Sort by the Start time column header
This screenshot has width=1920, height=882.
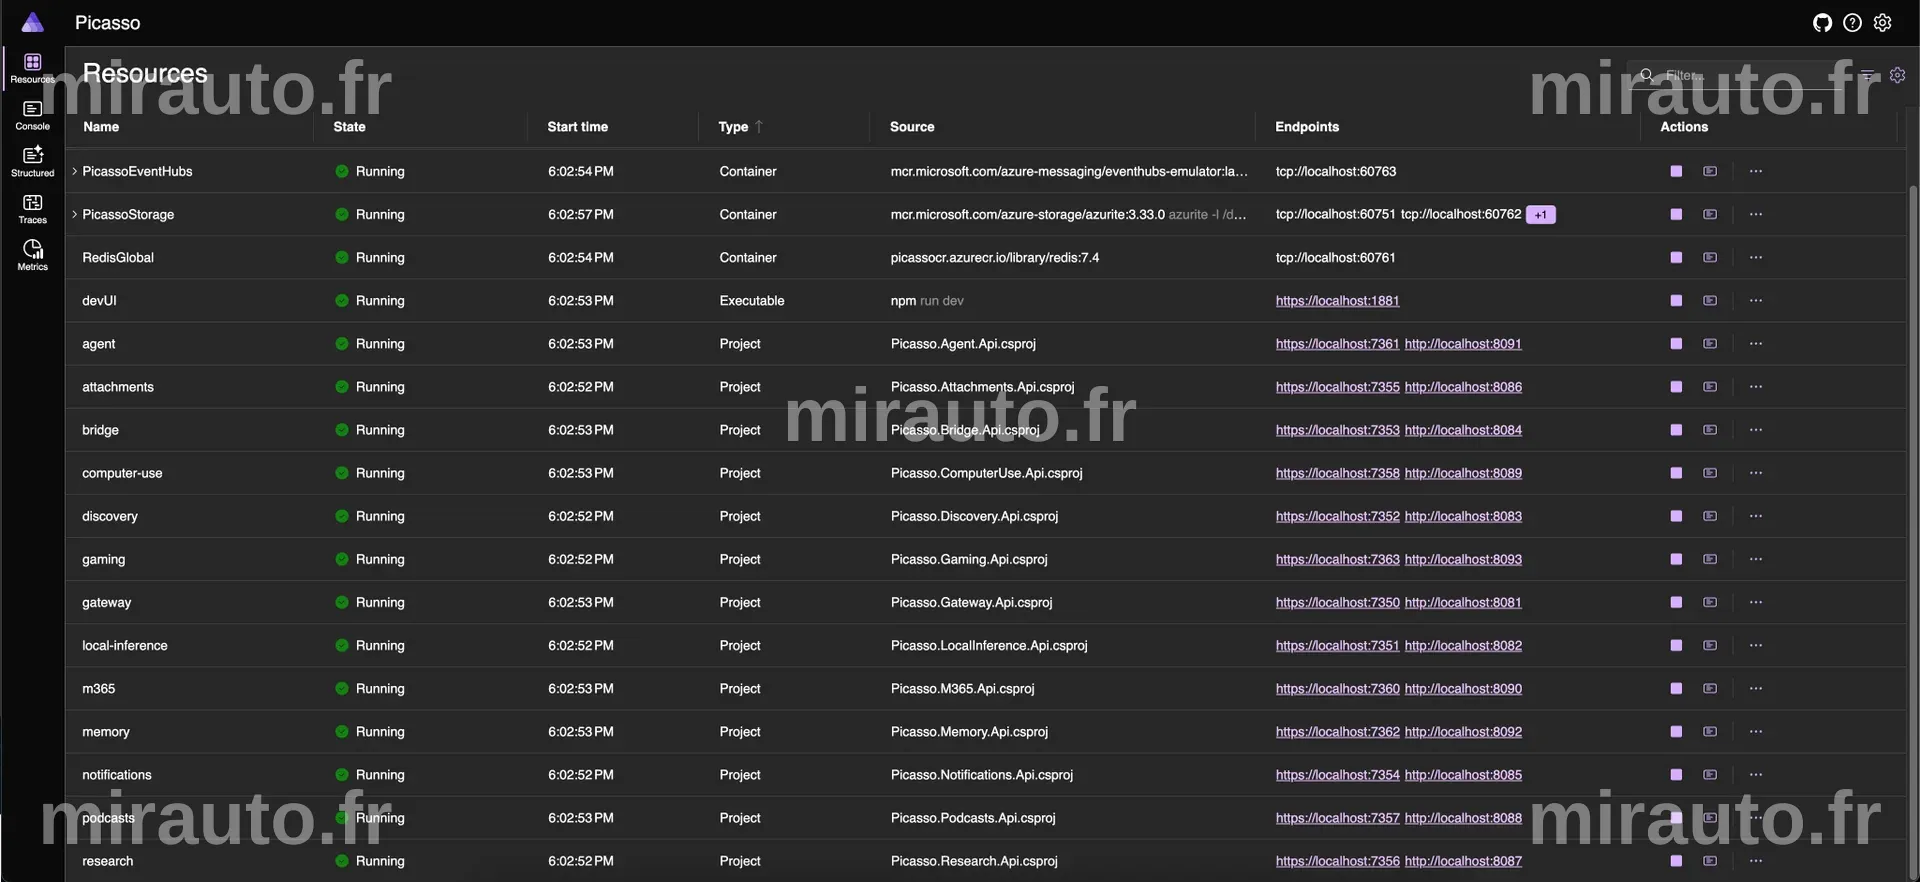(577, 126)
